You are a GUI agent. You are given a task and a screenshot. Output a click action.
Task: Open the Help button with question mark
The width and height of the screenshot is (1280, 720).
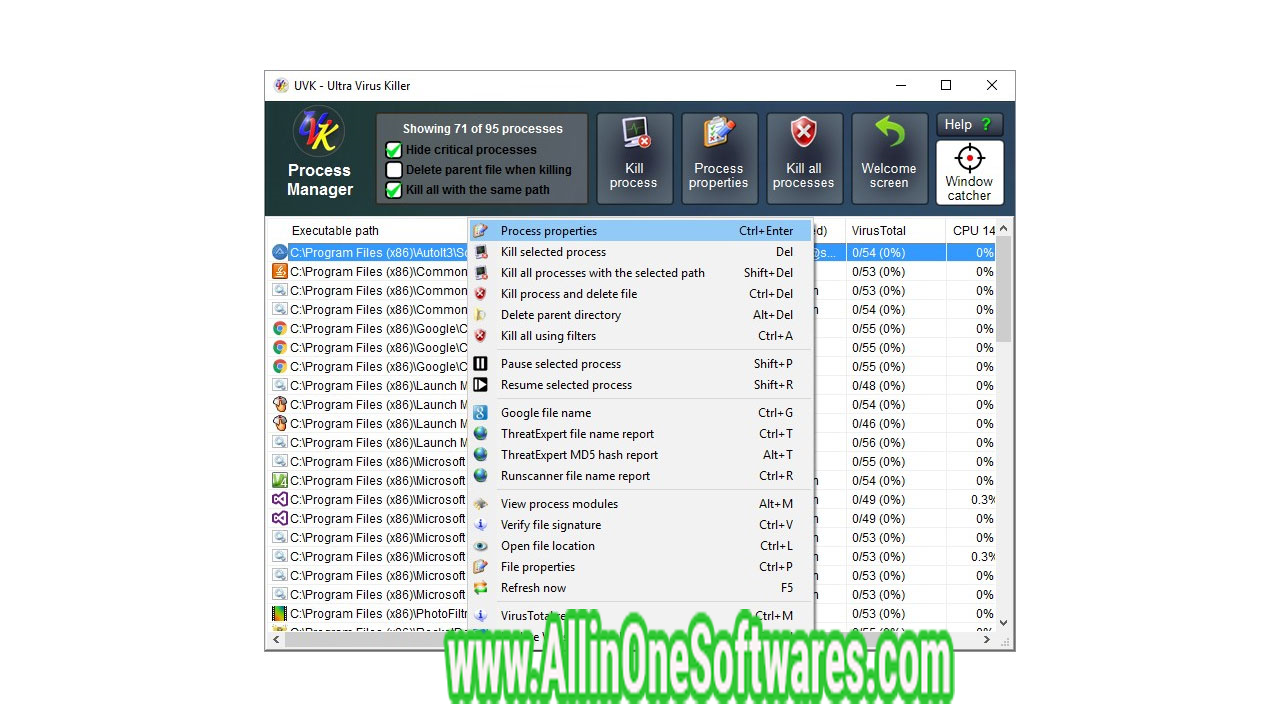[969, 125]
